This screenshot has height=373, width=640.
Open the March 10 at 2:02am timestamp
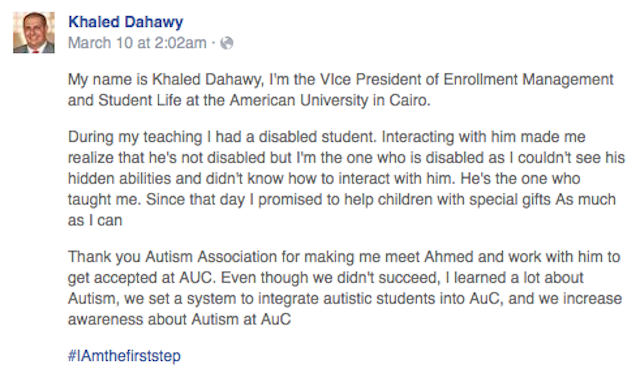[137, 43]
